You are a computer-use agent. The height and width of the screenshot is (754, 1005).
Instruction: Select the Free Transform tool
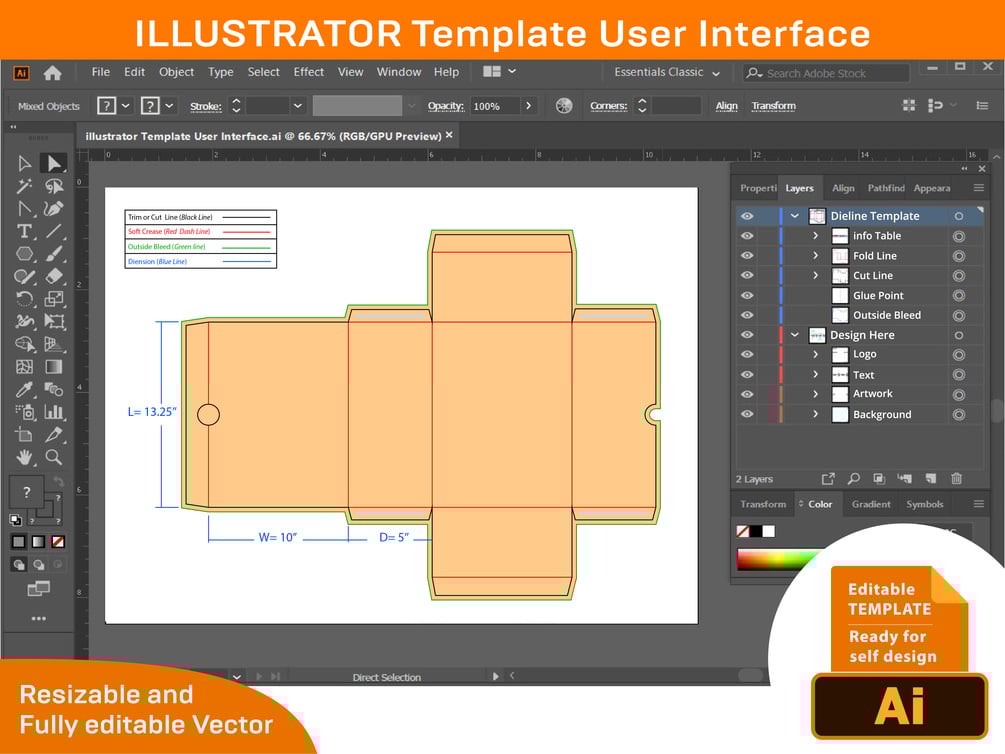[54, 321]
